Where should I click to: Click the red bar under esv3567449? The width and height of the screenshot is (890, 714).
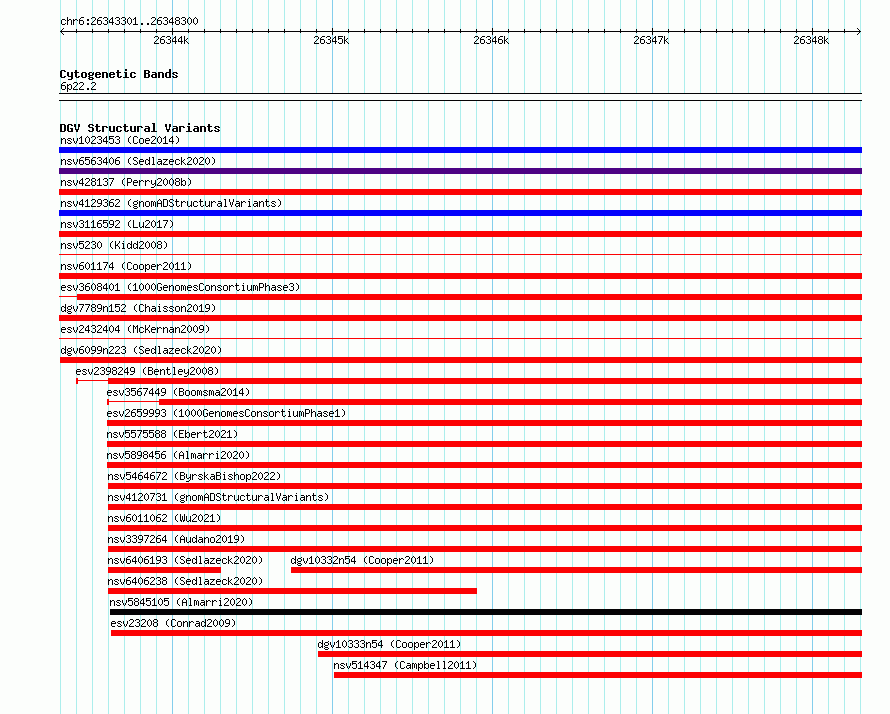(510, 402)
